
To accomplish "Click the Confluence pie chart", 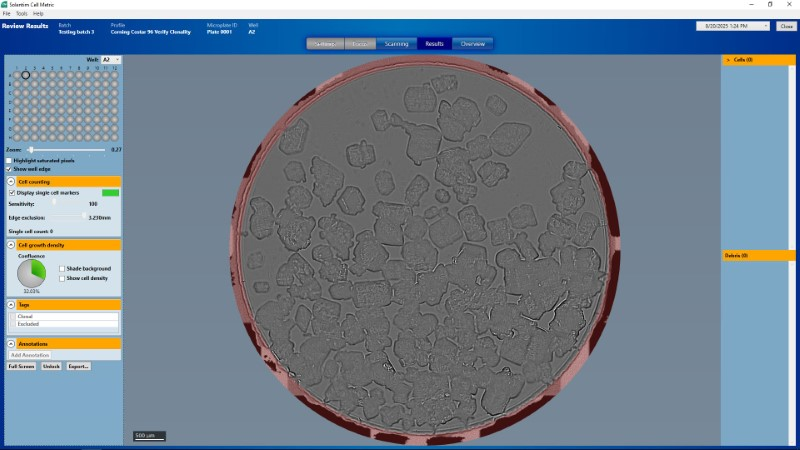I will [x=32, y=273].
